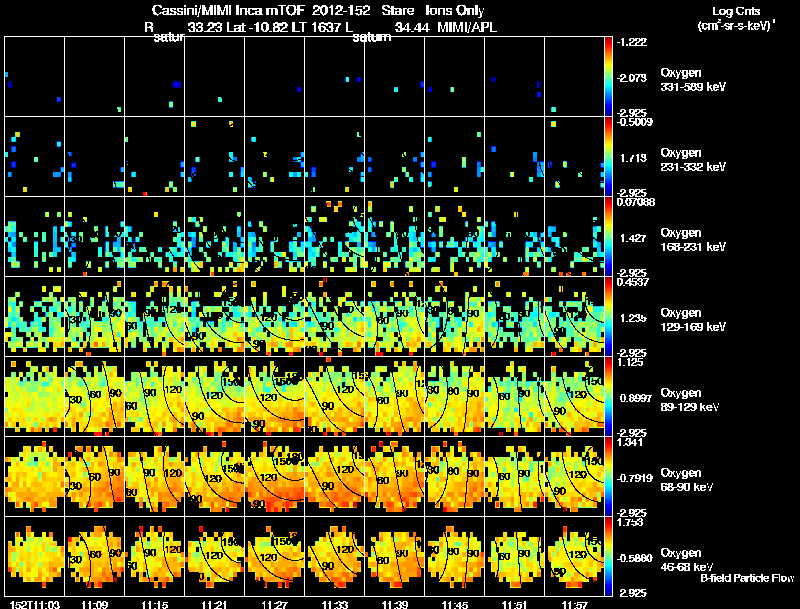
Task: Click the Log Cnts units header
Action: pos(736,18)
